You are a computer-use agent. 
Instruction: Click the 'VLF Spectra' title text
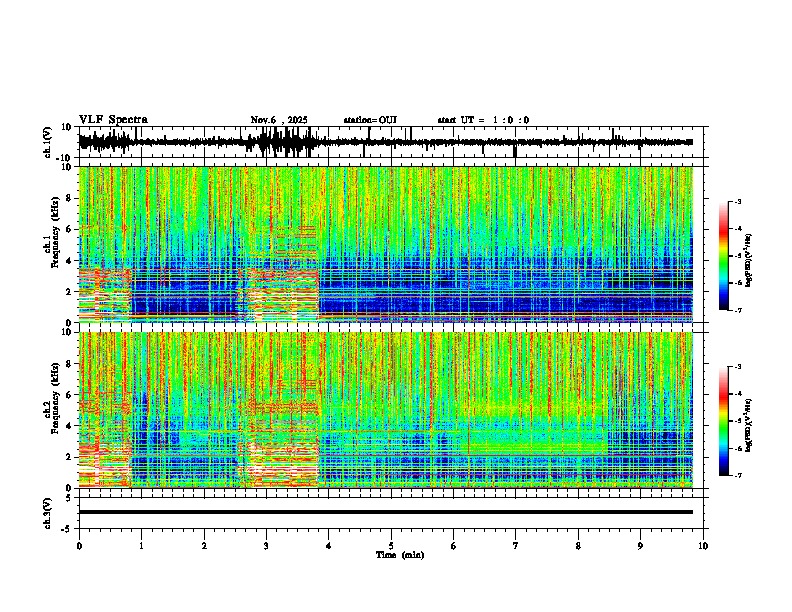point(113,120)
